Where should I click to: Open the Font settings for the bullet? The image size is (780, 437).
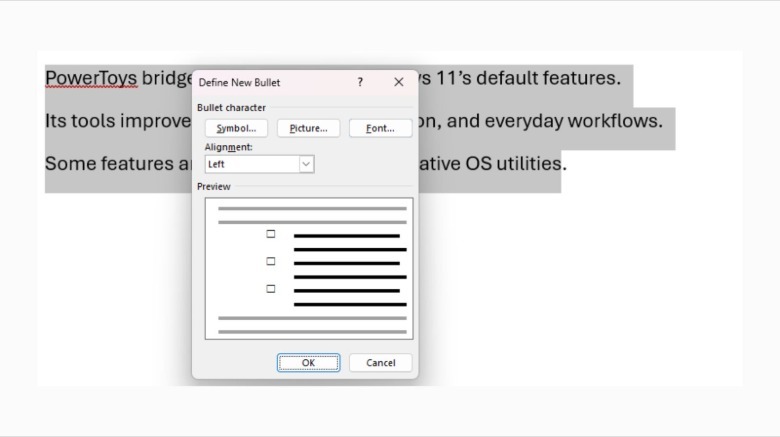pyautogui.click(x=381, y=128)
